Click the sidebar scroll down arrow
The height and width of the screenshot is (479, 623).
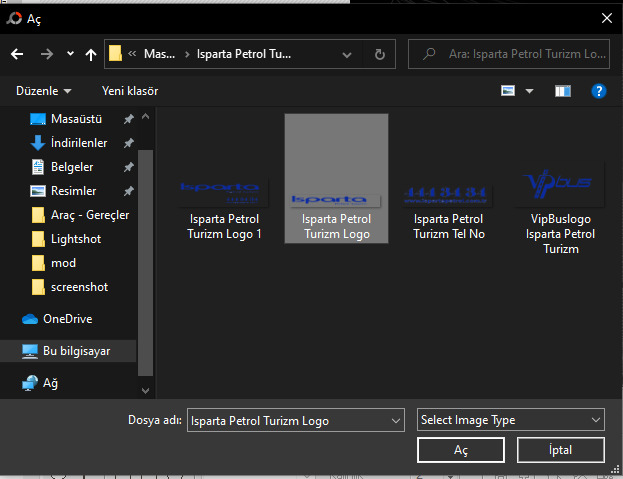(x=145, y=391)
